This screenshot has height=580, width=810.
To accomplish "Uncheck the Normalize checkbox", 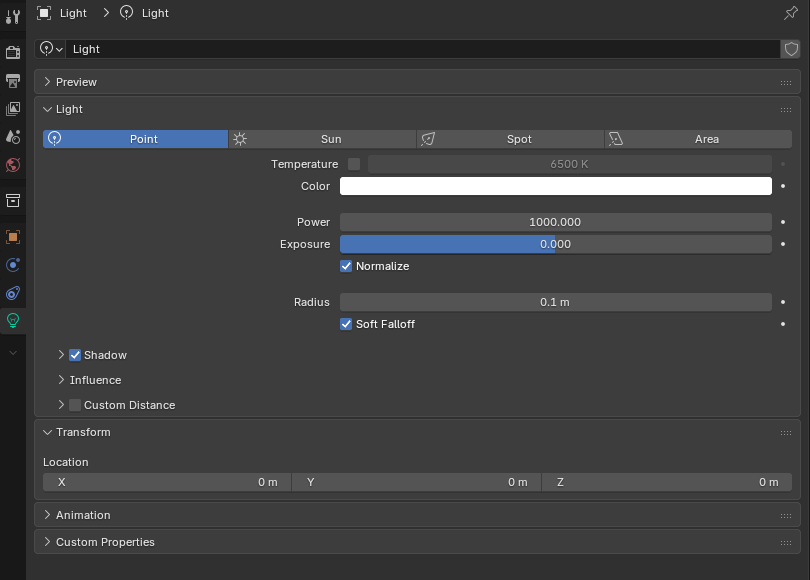I will [x=346, y=266].
